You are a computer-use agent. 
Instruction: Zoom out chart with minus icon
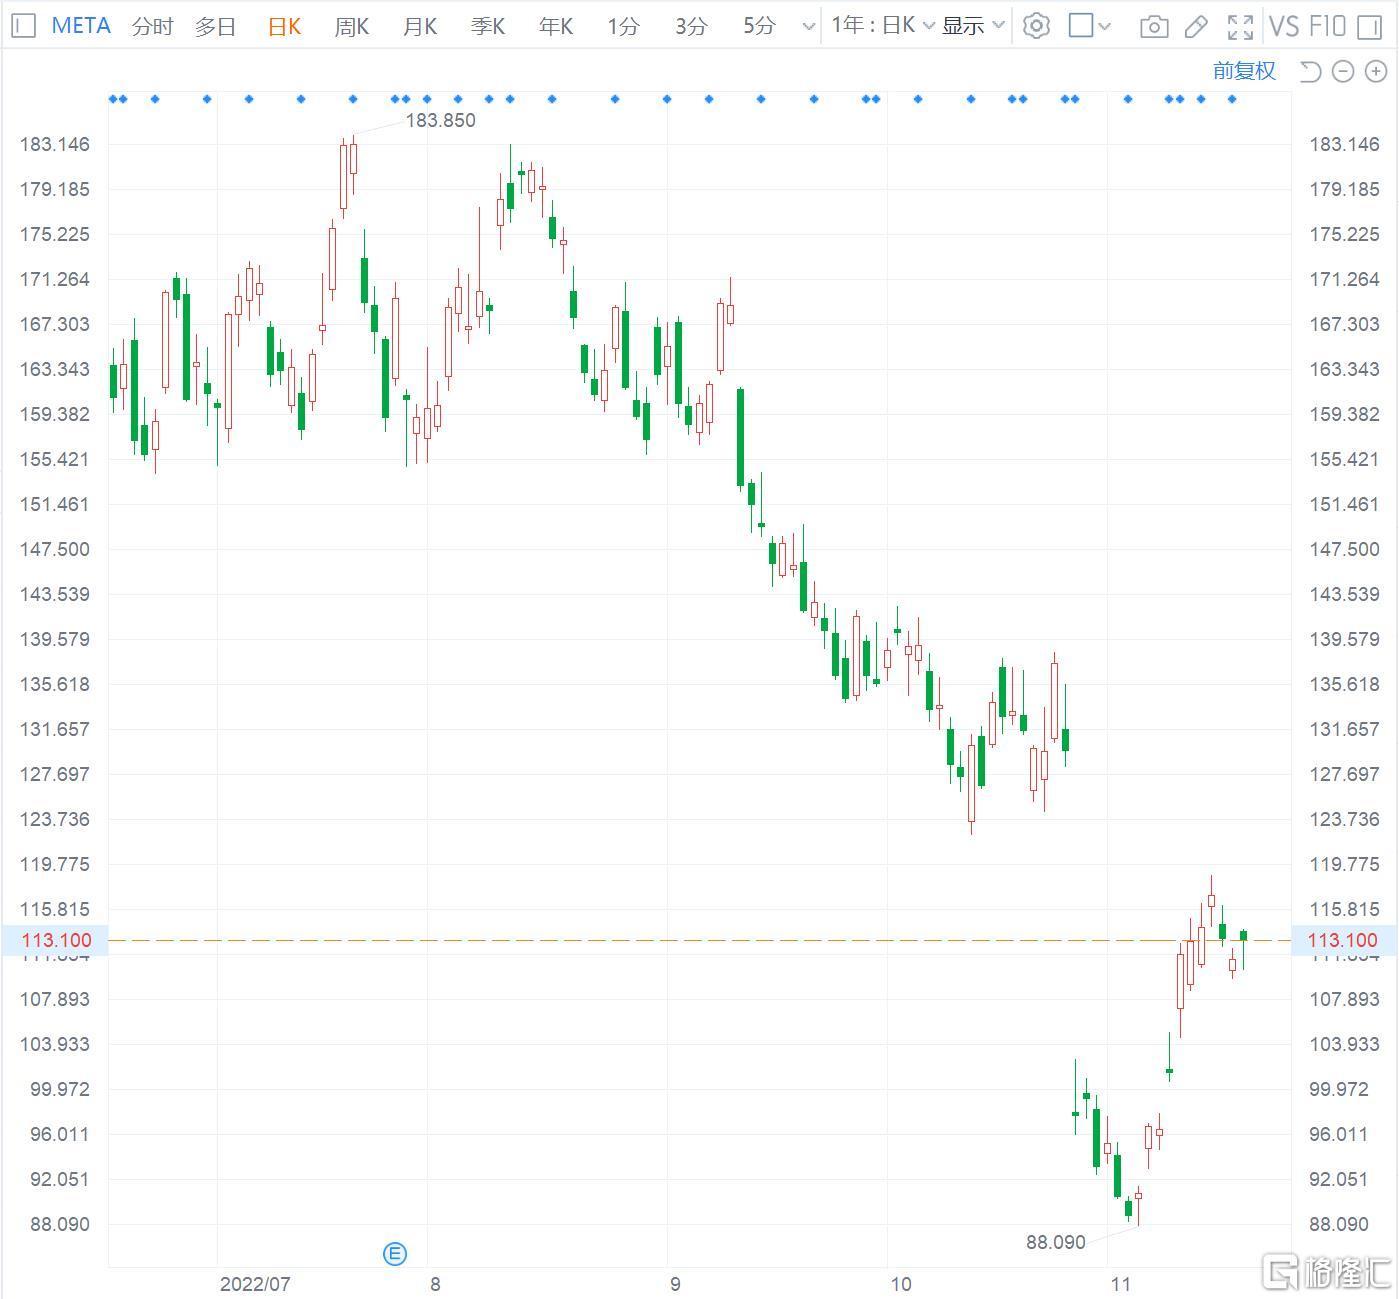pos(1343,71)
